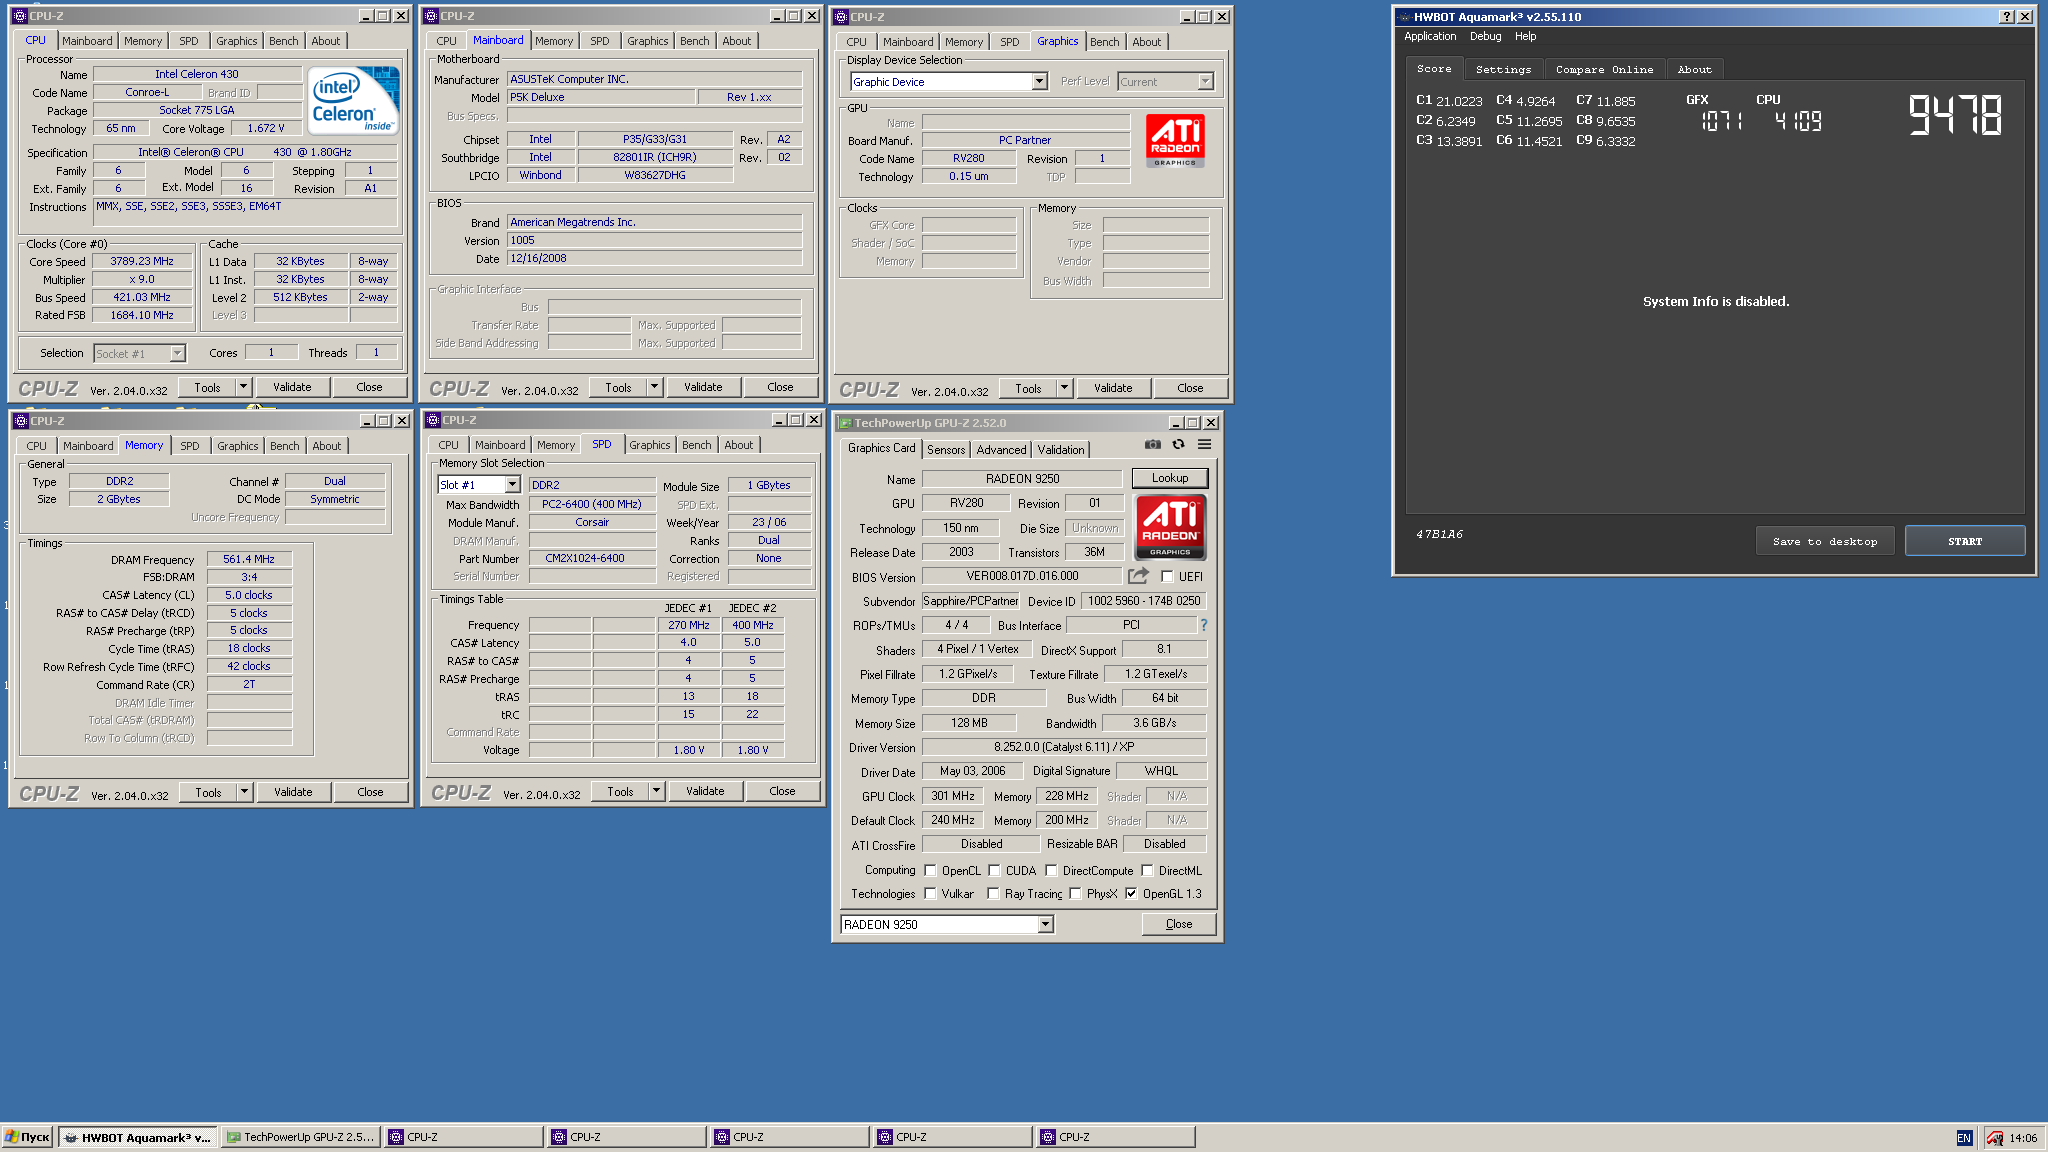Open Aquamark Debug menu
Screen dimensions: 2048x1152
point(1485,36)
